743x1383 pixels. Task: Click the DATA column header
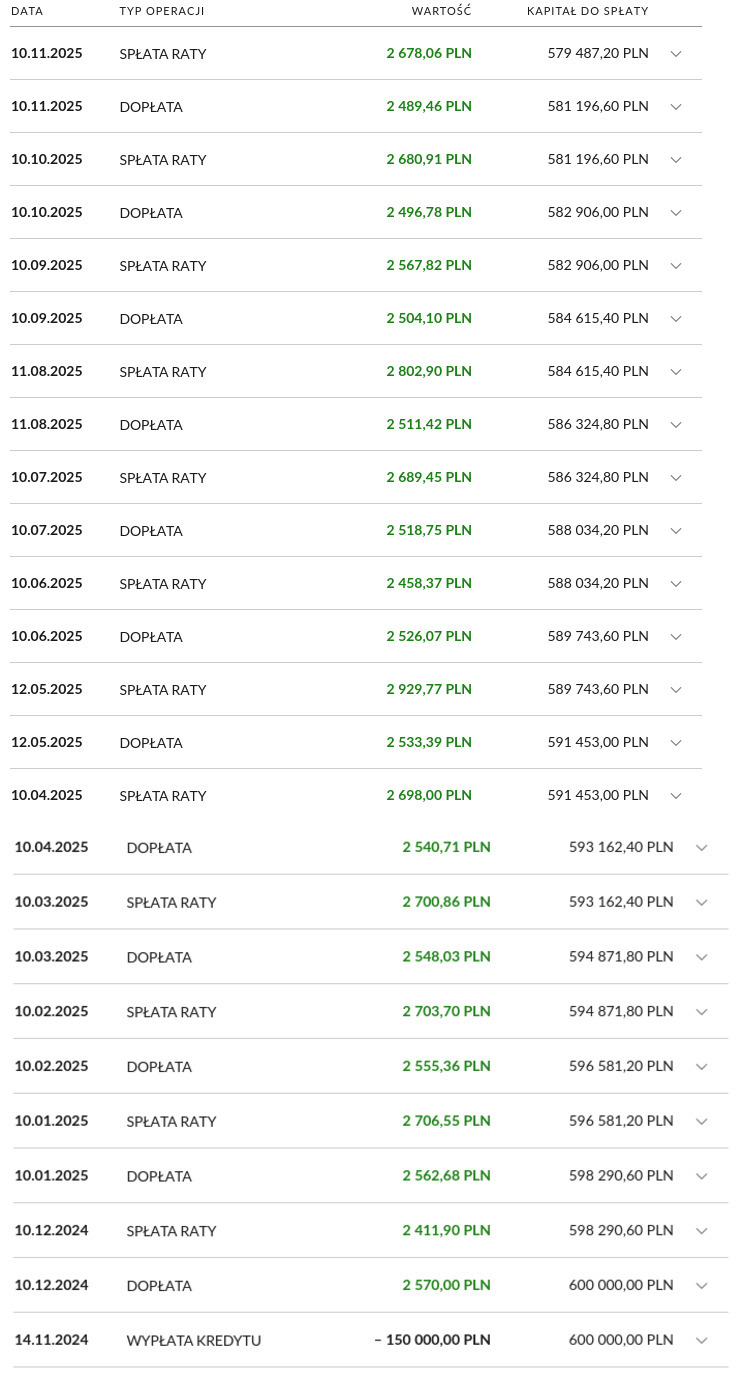(x=27, y=11)
